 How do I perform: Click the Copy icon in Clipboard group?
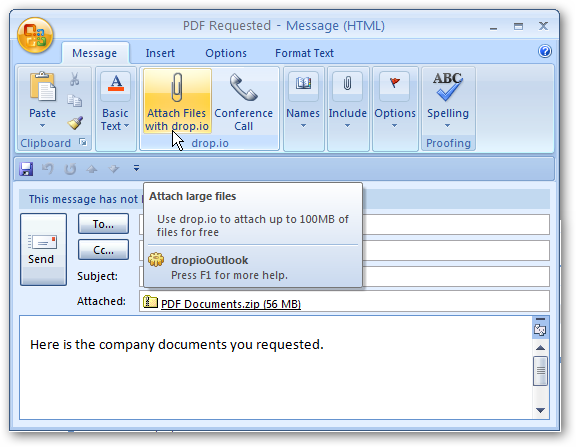click(75, 101)
